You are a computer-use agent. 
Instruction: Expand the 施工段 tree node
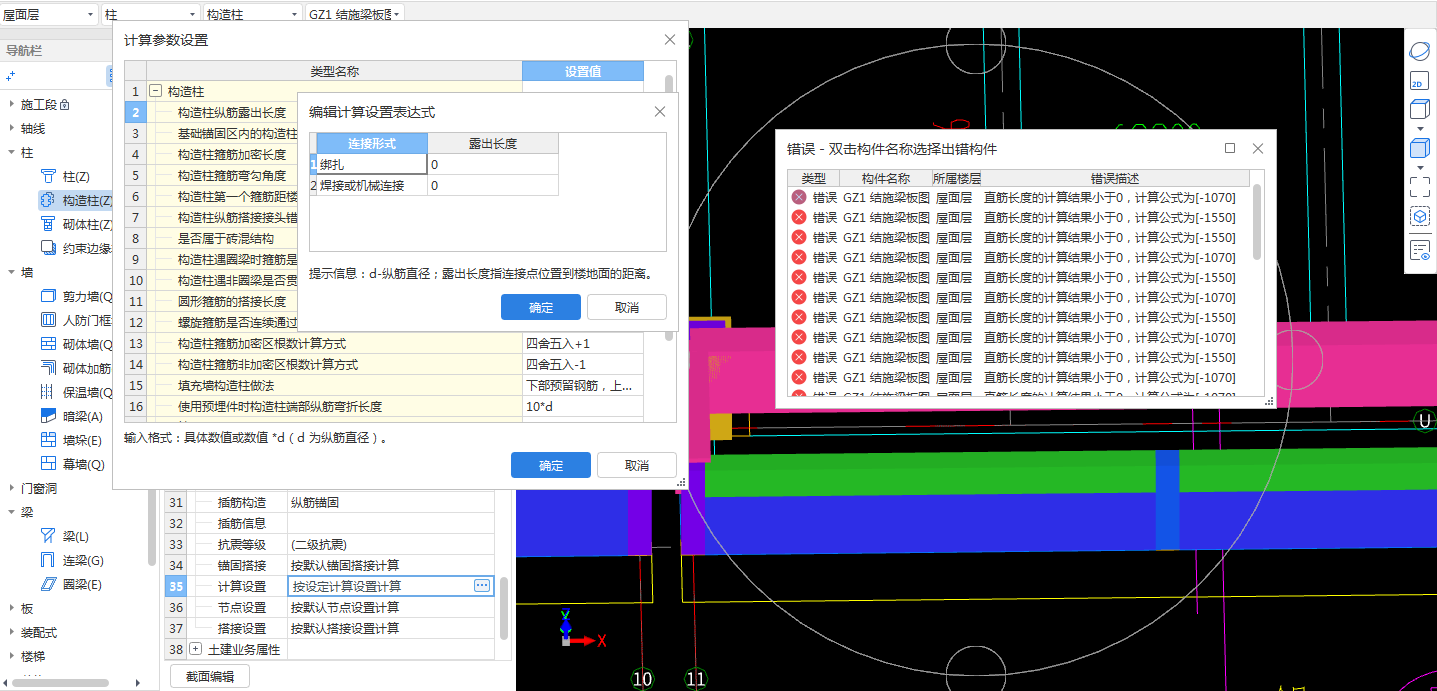tap(11, 104)
